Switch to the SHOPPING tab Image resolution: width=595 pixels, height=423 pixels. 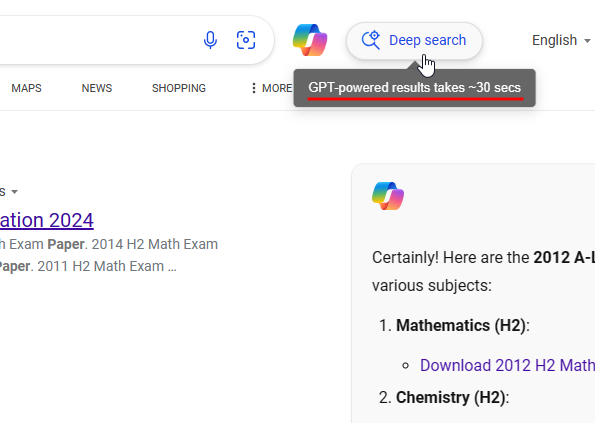pos(179,88)
